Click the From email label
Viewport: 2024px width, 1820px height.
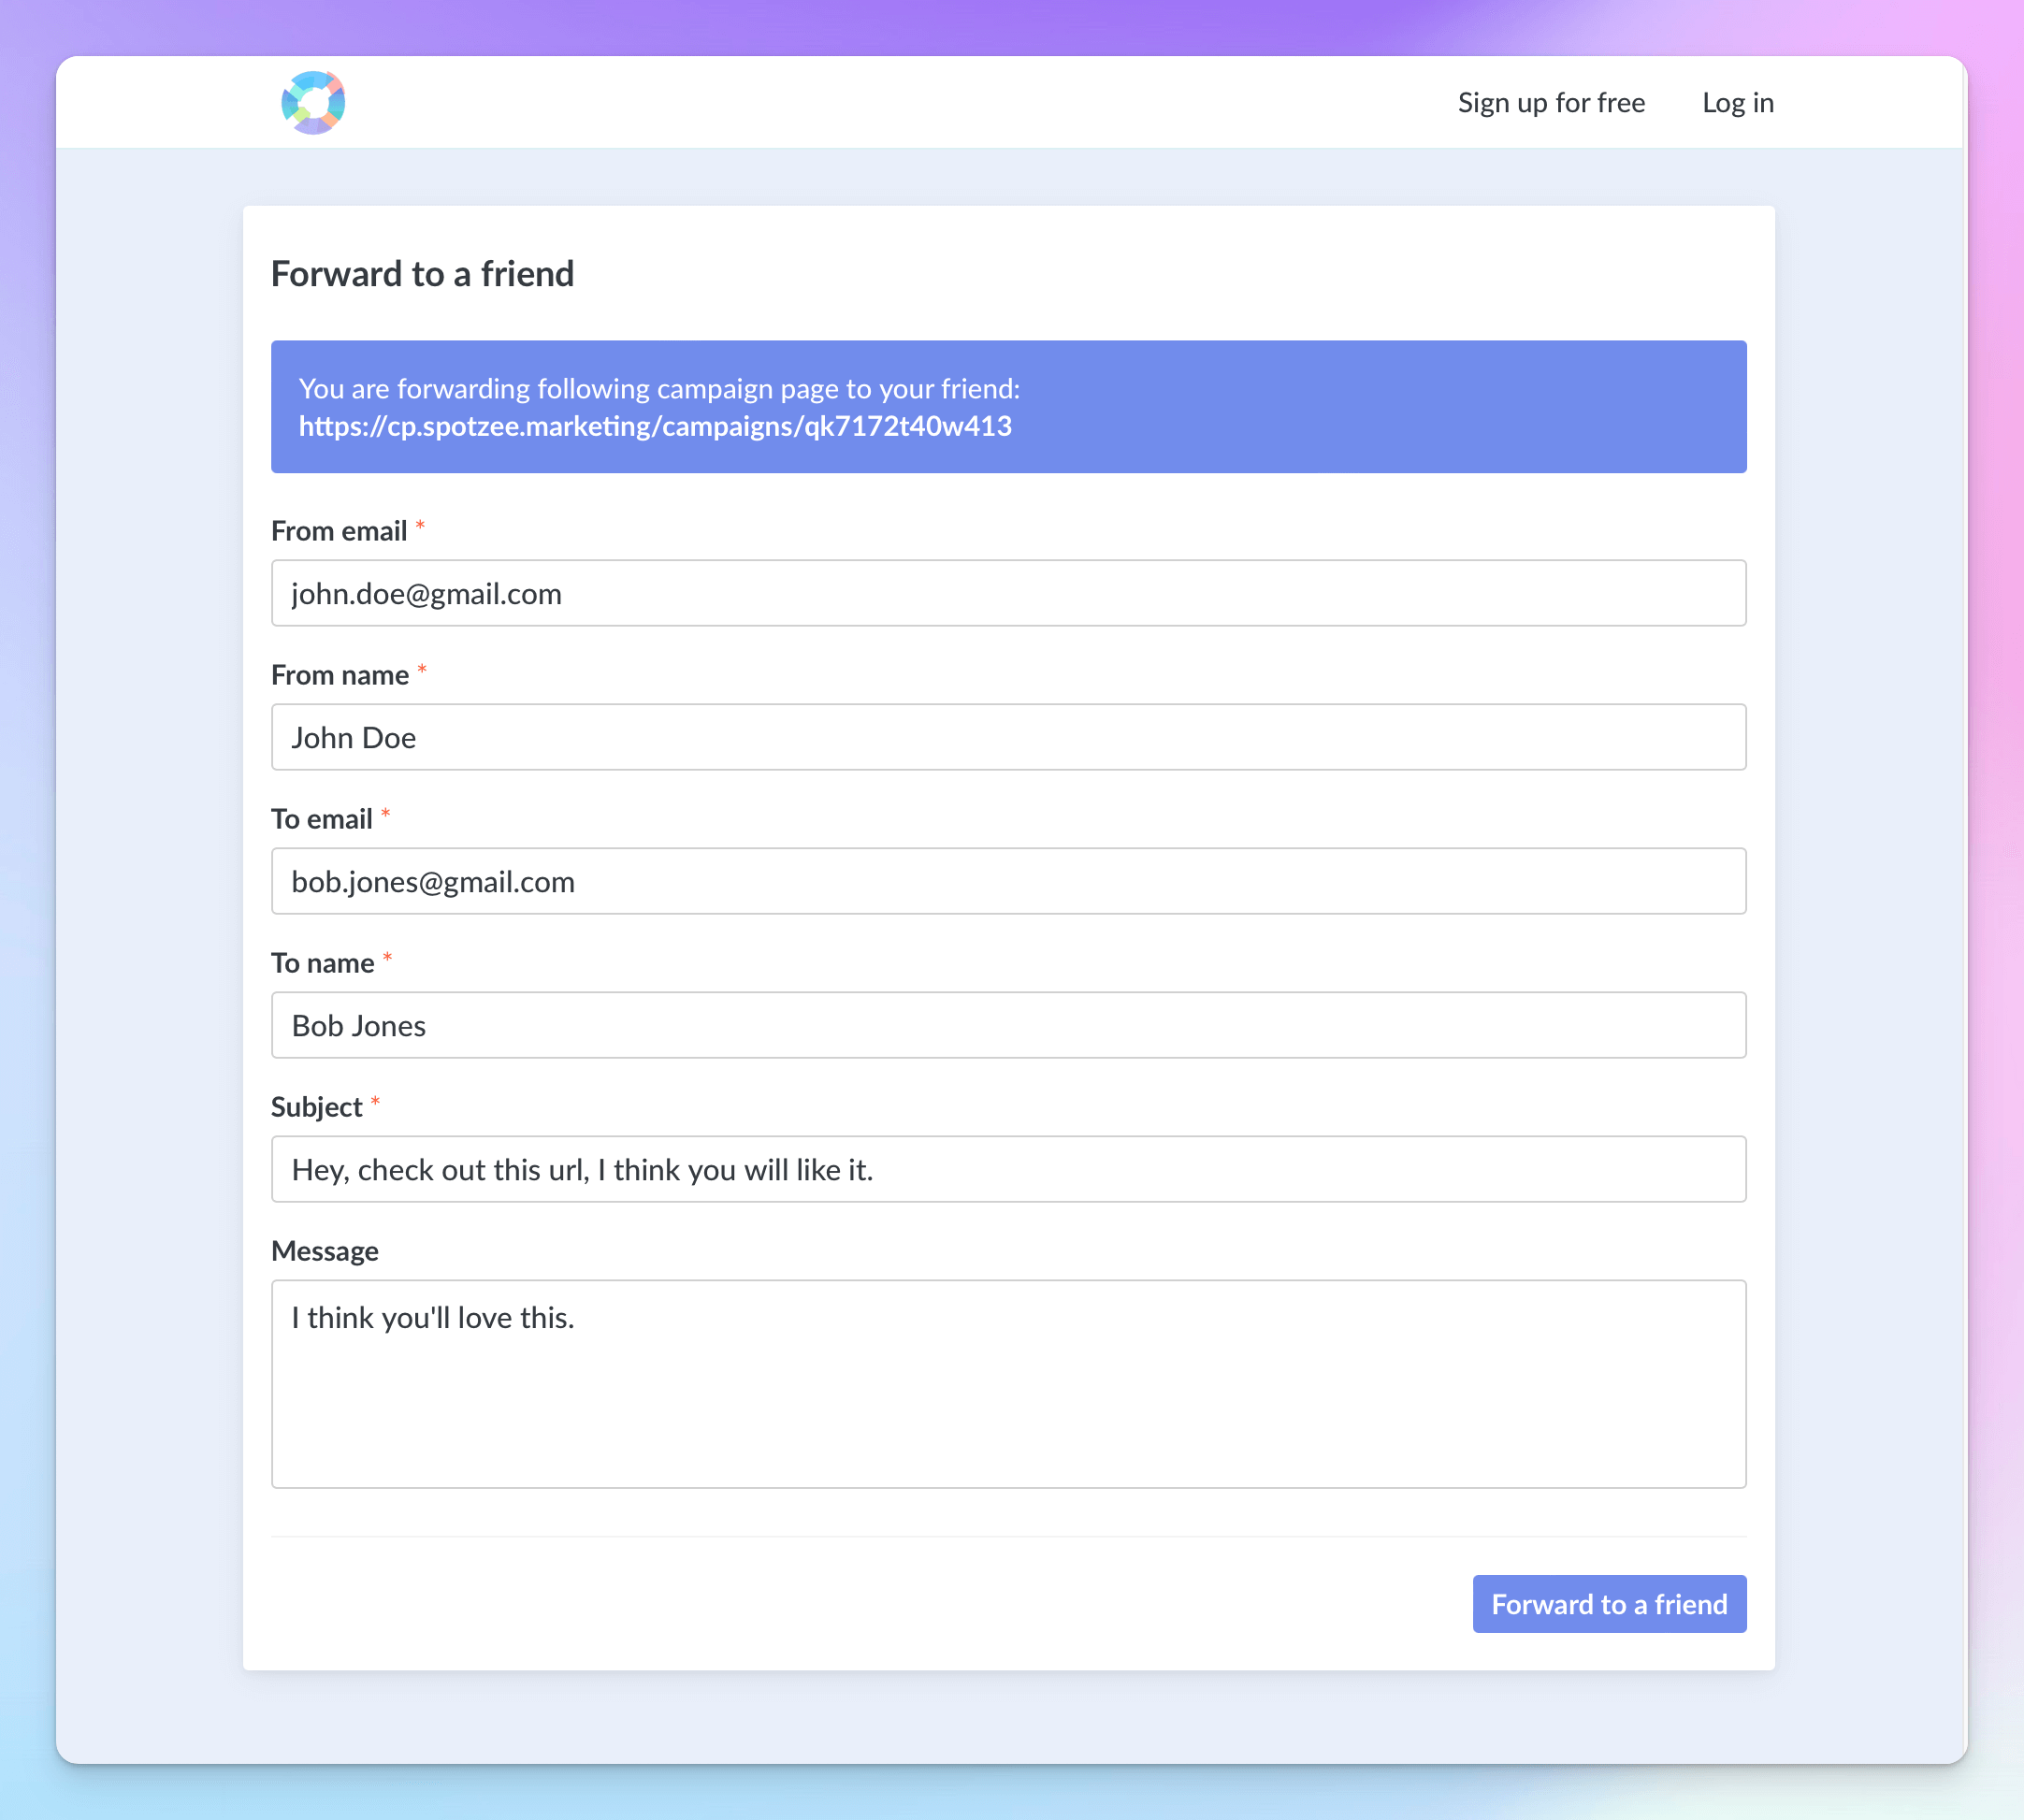(x=339, y=531)
